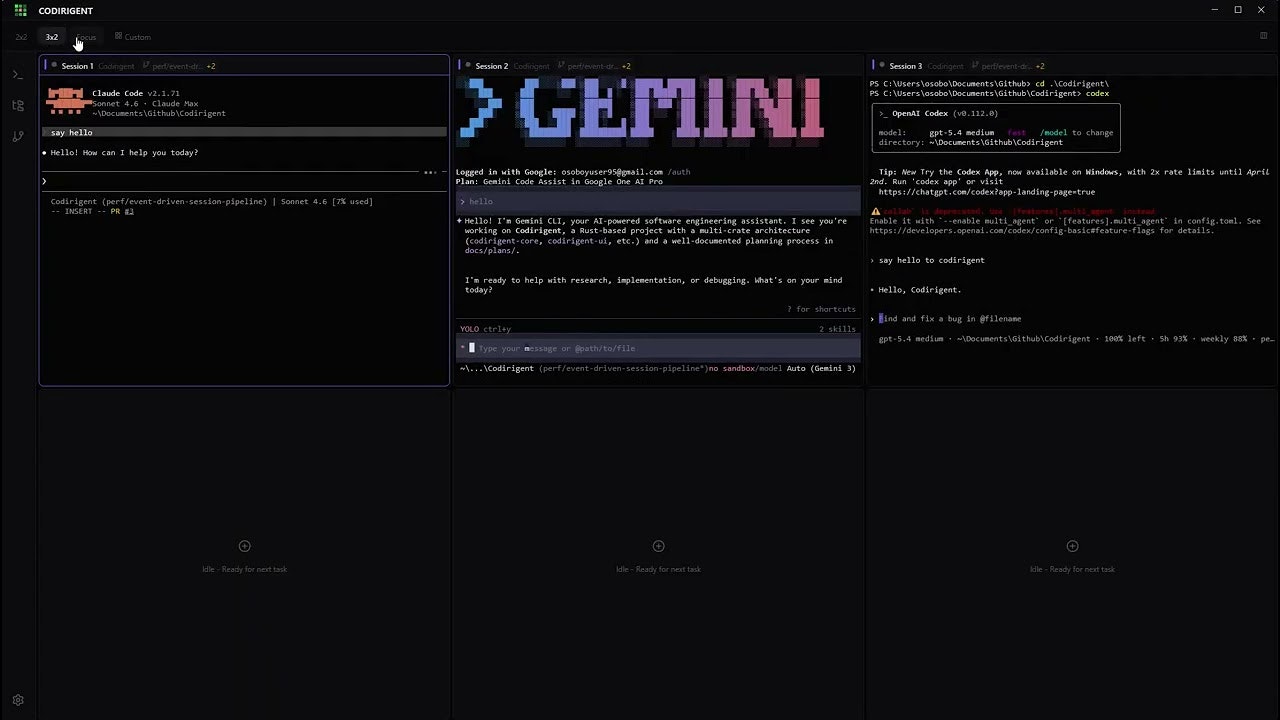The width and height of the screenshot is (1280, 720).
Task: Click the Codirigent grid logo in the title bar
Action: (x=20, y=10)
